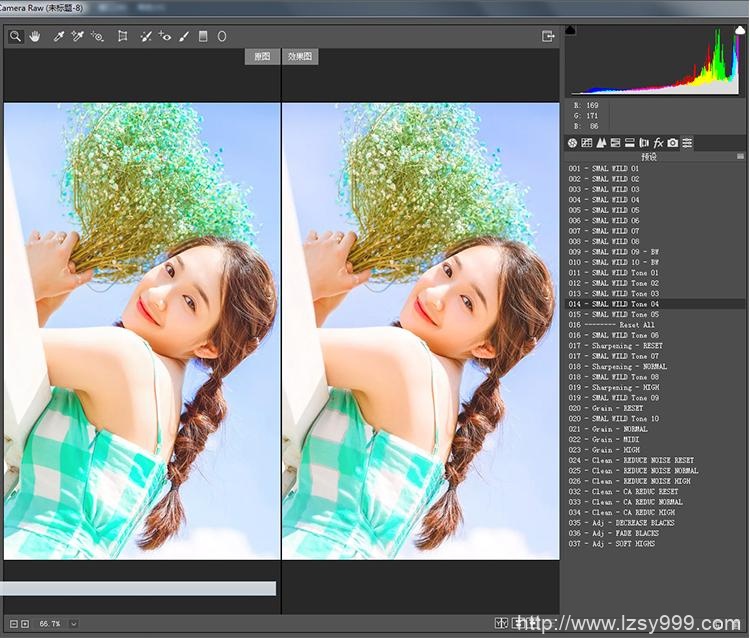Click the horizontal scrollbar under the preview
The image size is (750, 638).
coord(138,588)
